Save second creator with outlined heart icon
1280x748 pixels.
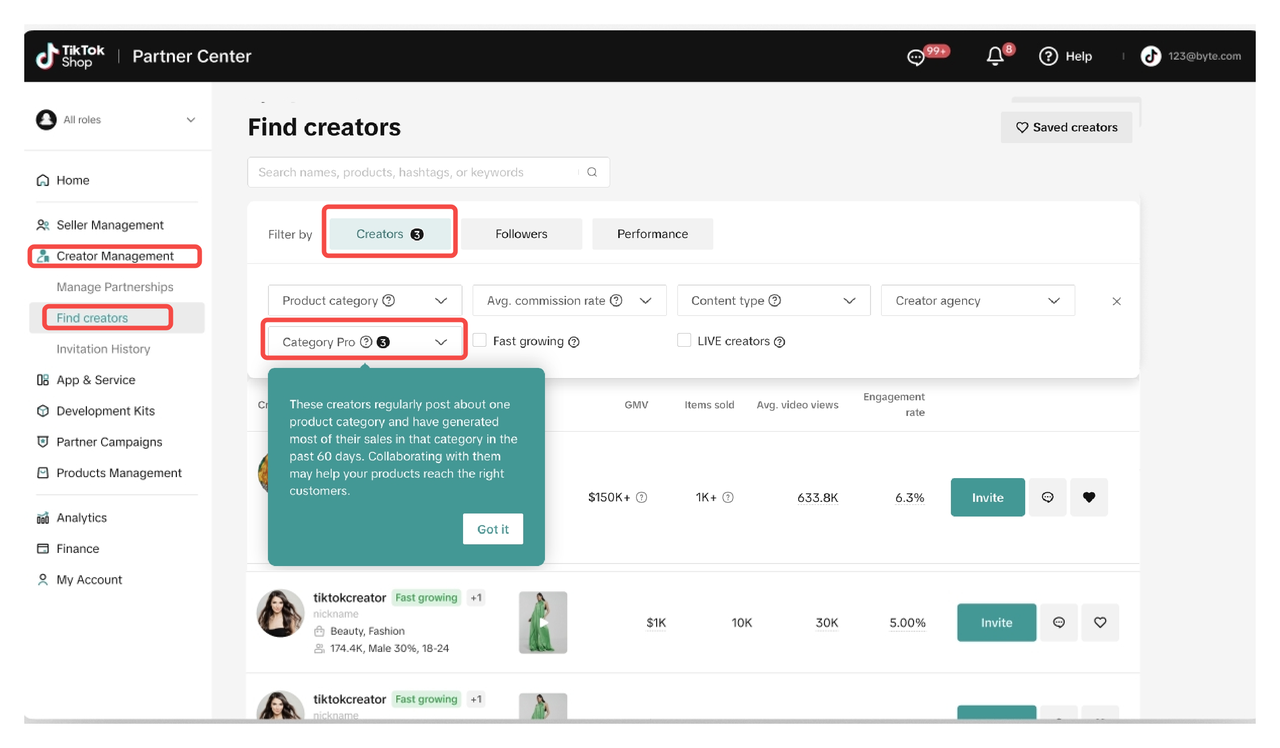(x=1100, y=622)
